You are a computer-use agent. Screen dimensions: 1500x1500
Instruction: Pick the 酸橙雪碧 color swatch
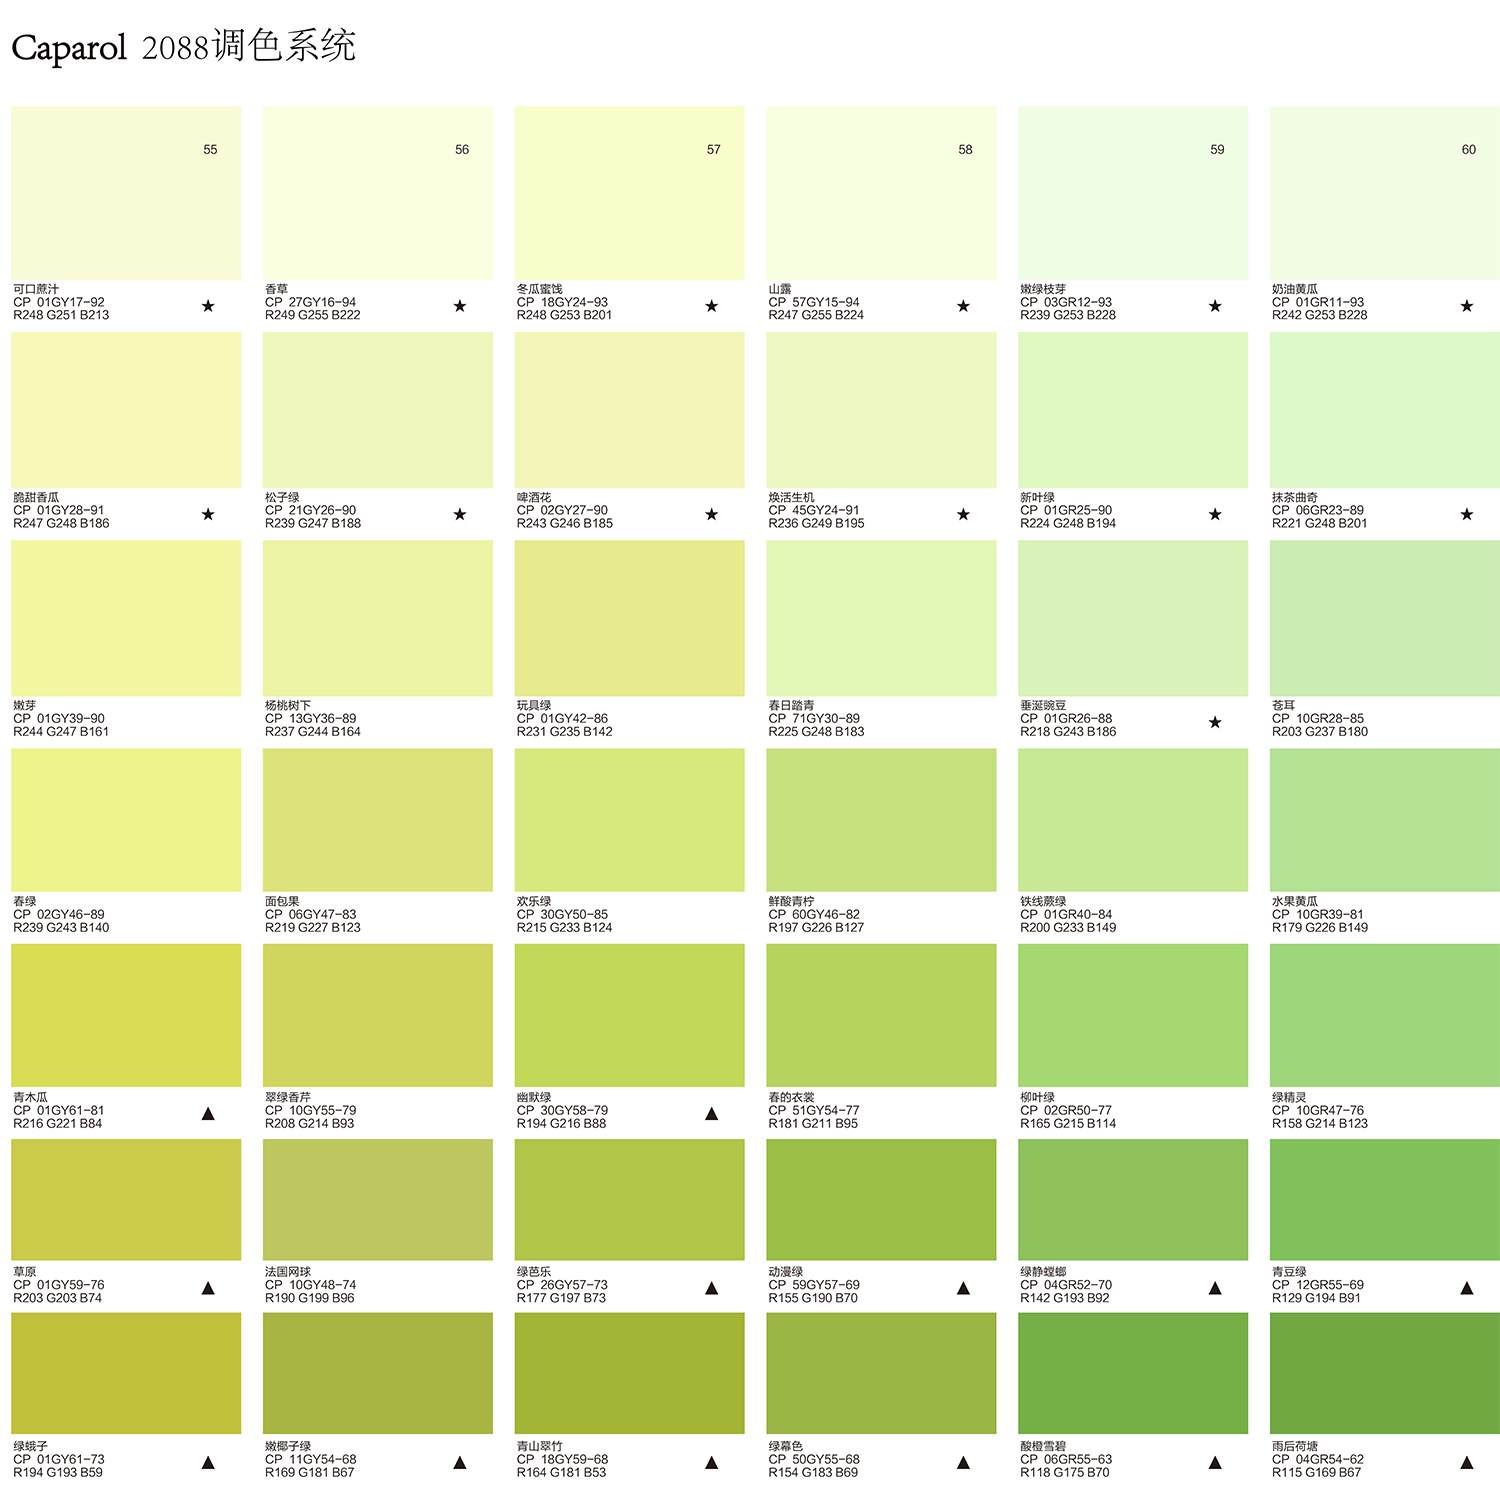click(x=1133, y=1373)
